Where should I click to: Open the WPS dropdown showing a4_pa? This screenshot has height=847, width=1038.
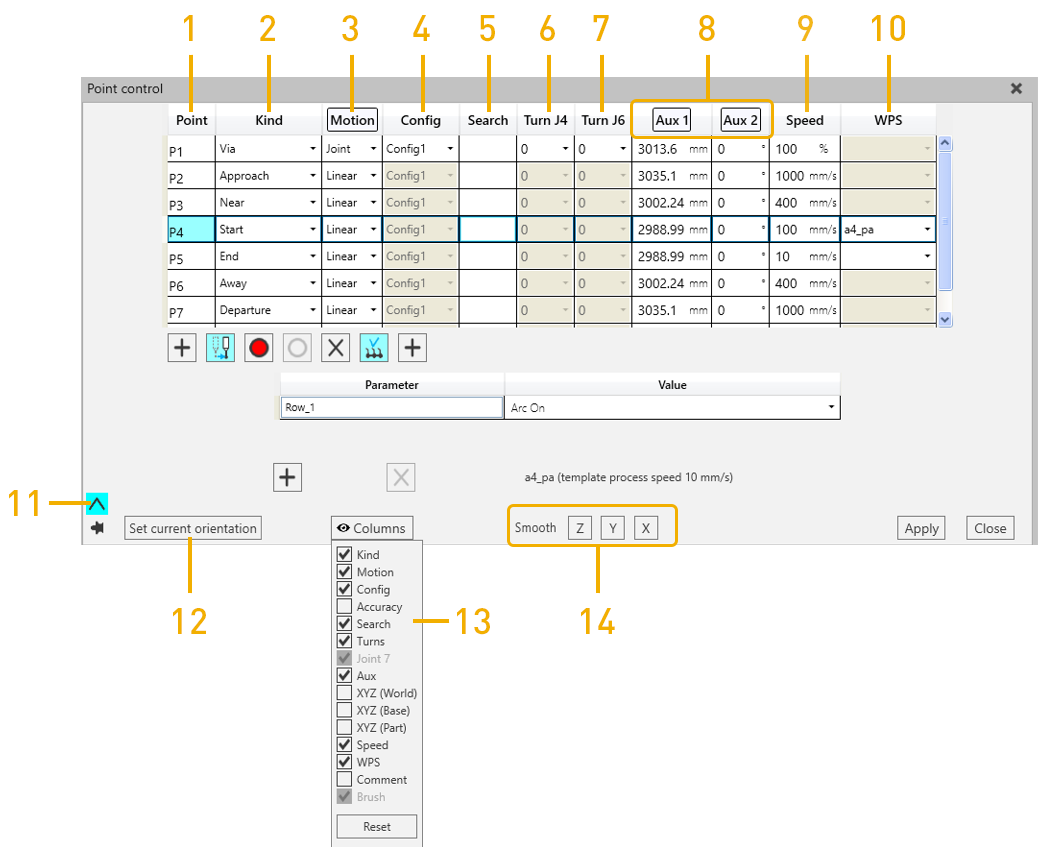coord(926,229)
